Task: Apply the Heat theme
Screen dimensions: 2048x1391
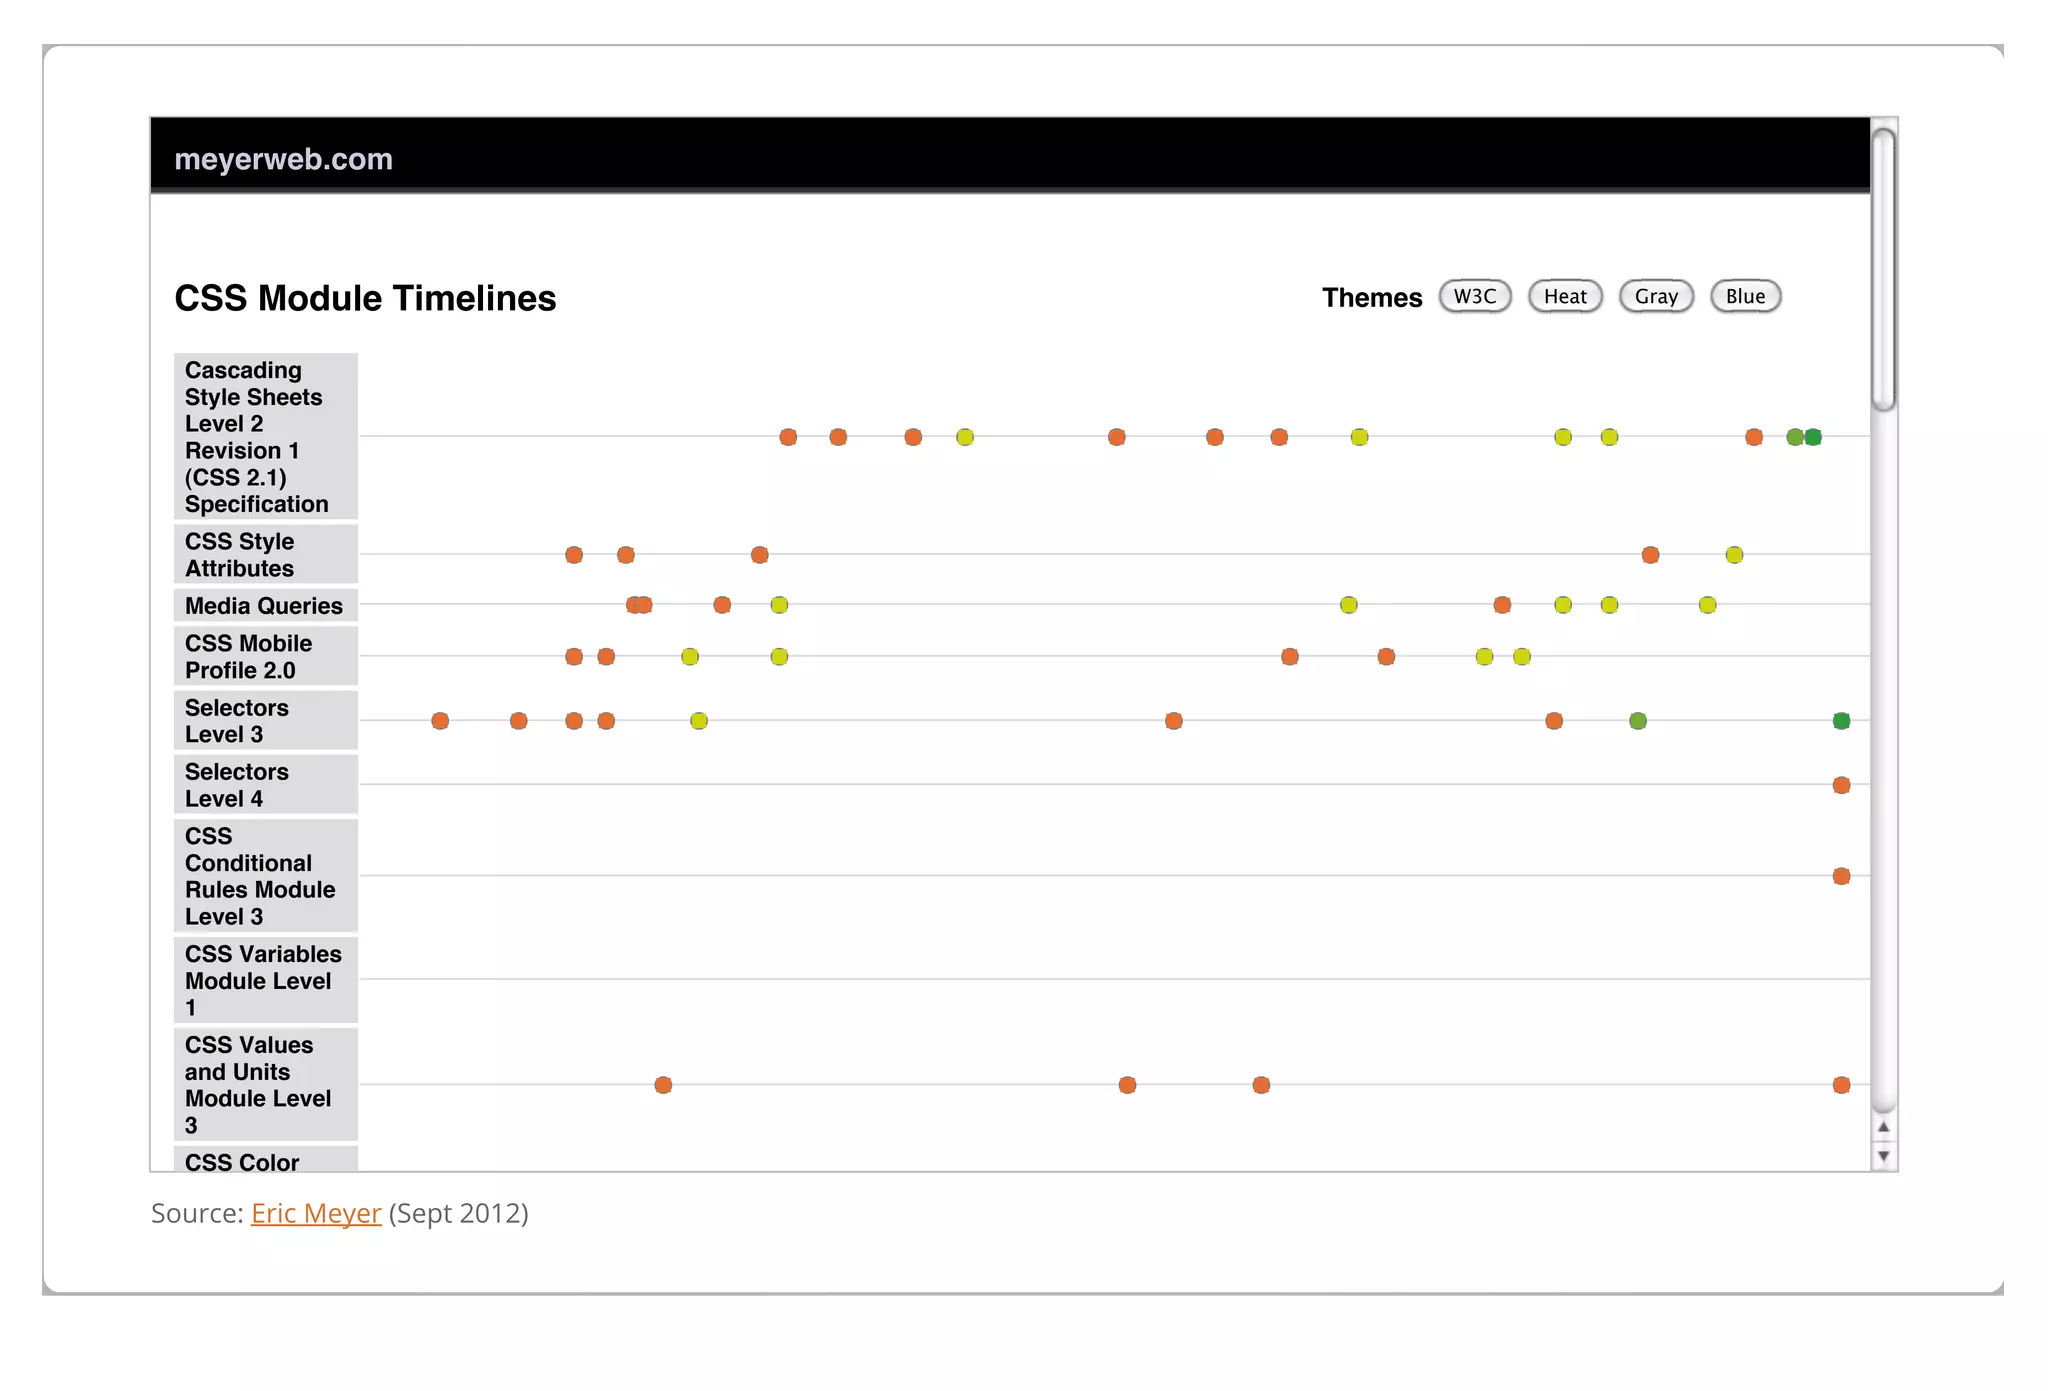Action: click(x=1564, y=296)
